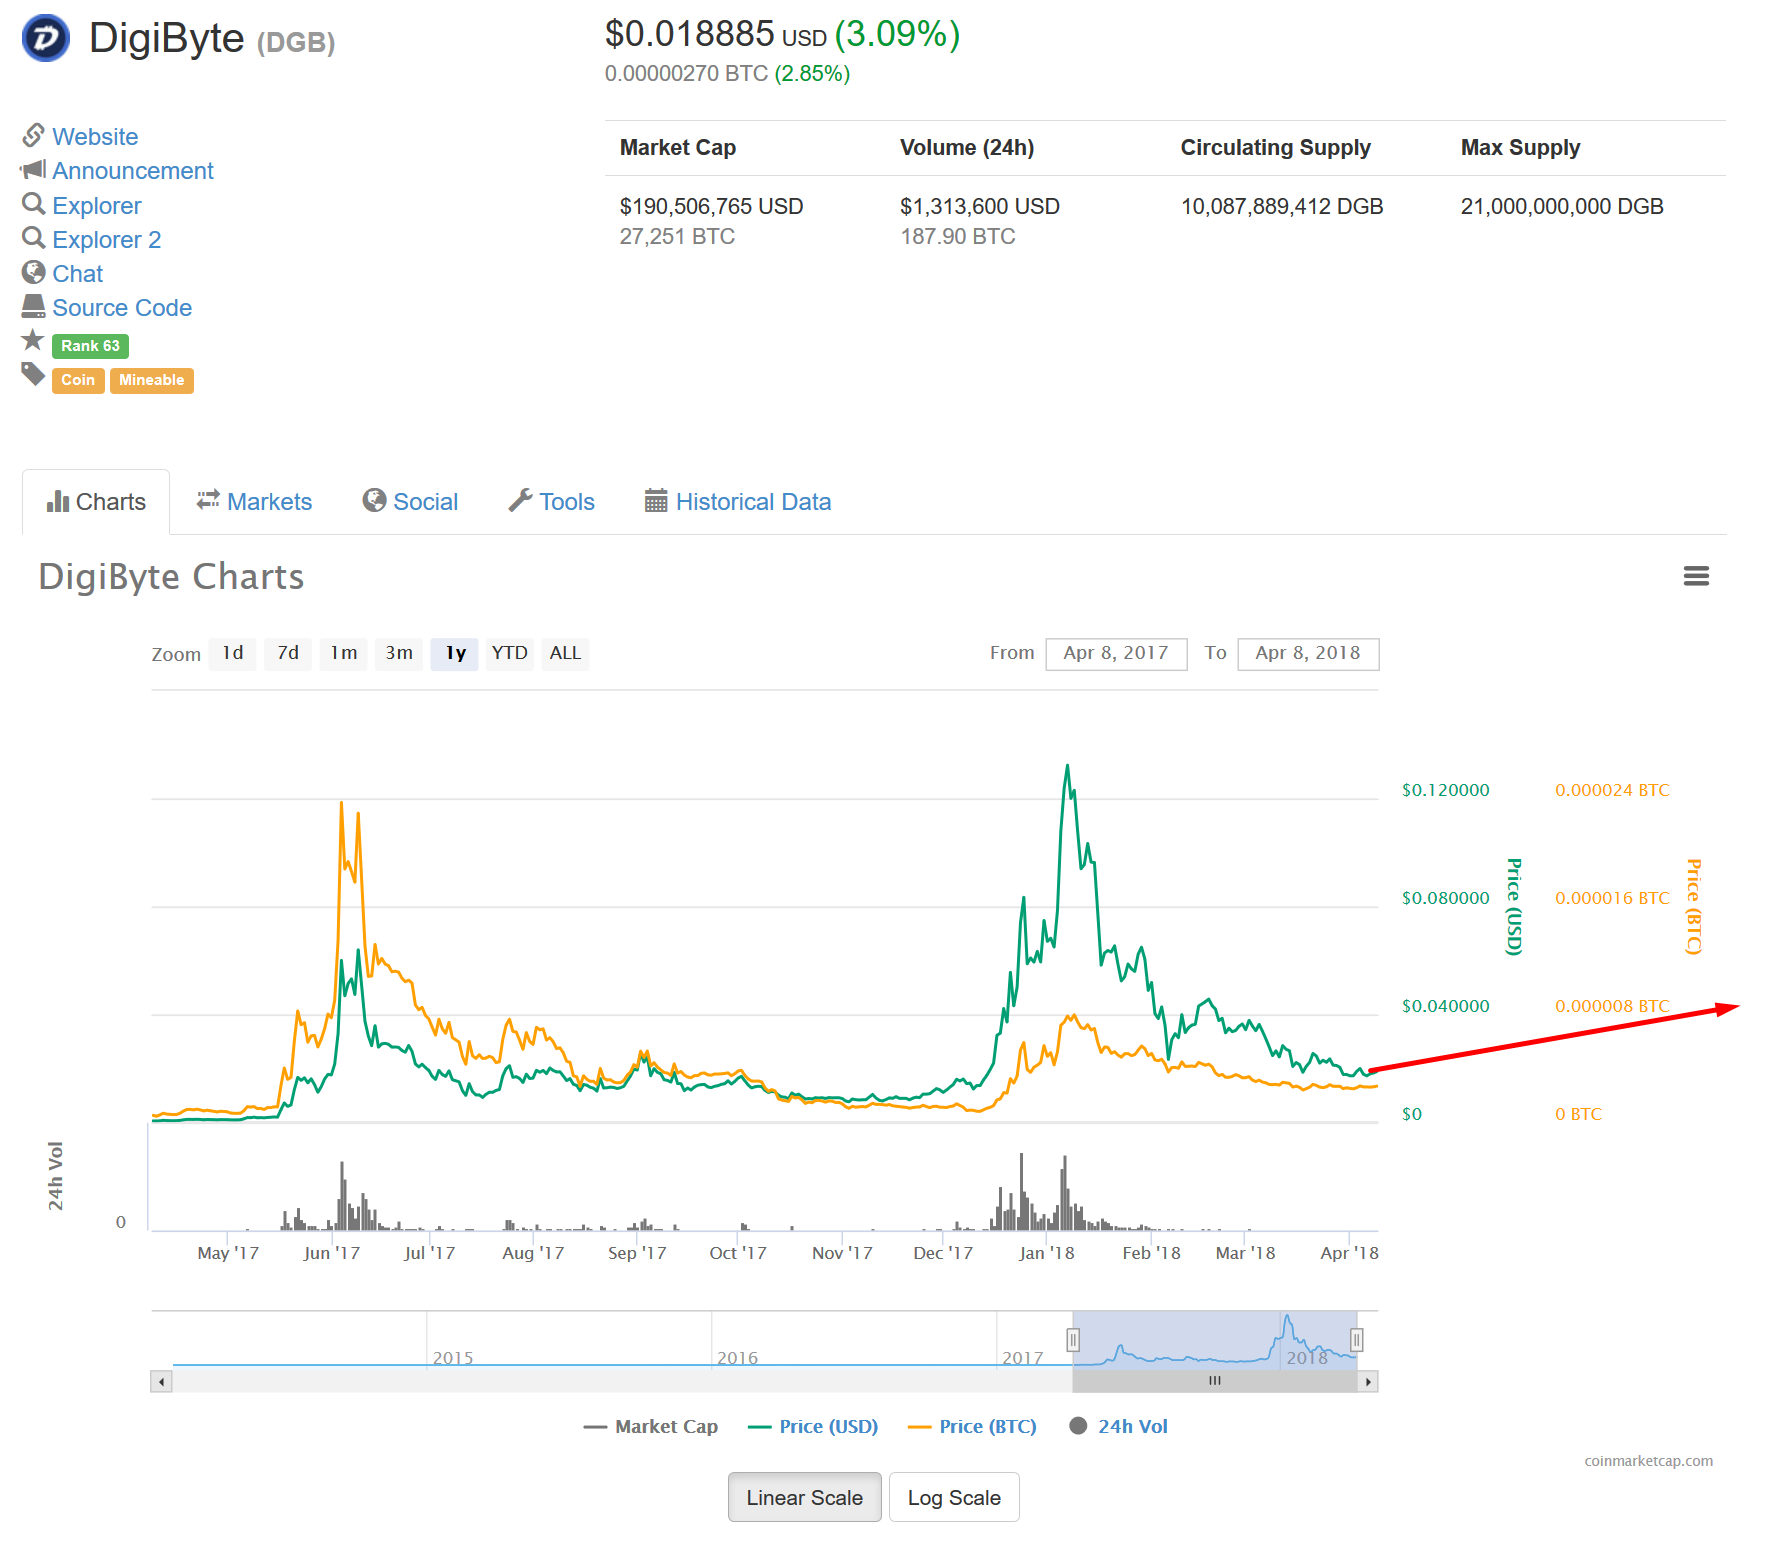This screenshot has width=1783, height=1556.
Task: Click the Coin tag badge
Action: click(x=78, y=380)
